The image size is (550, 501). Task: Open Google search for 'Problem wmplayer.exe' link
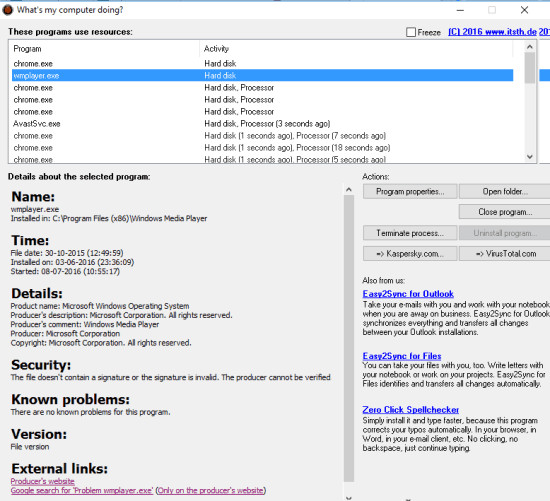pos(82,490)
